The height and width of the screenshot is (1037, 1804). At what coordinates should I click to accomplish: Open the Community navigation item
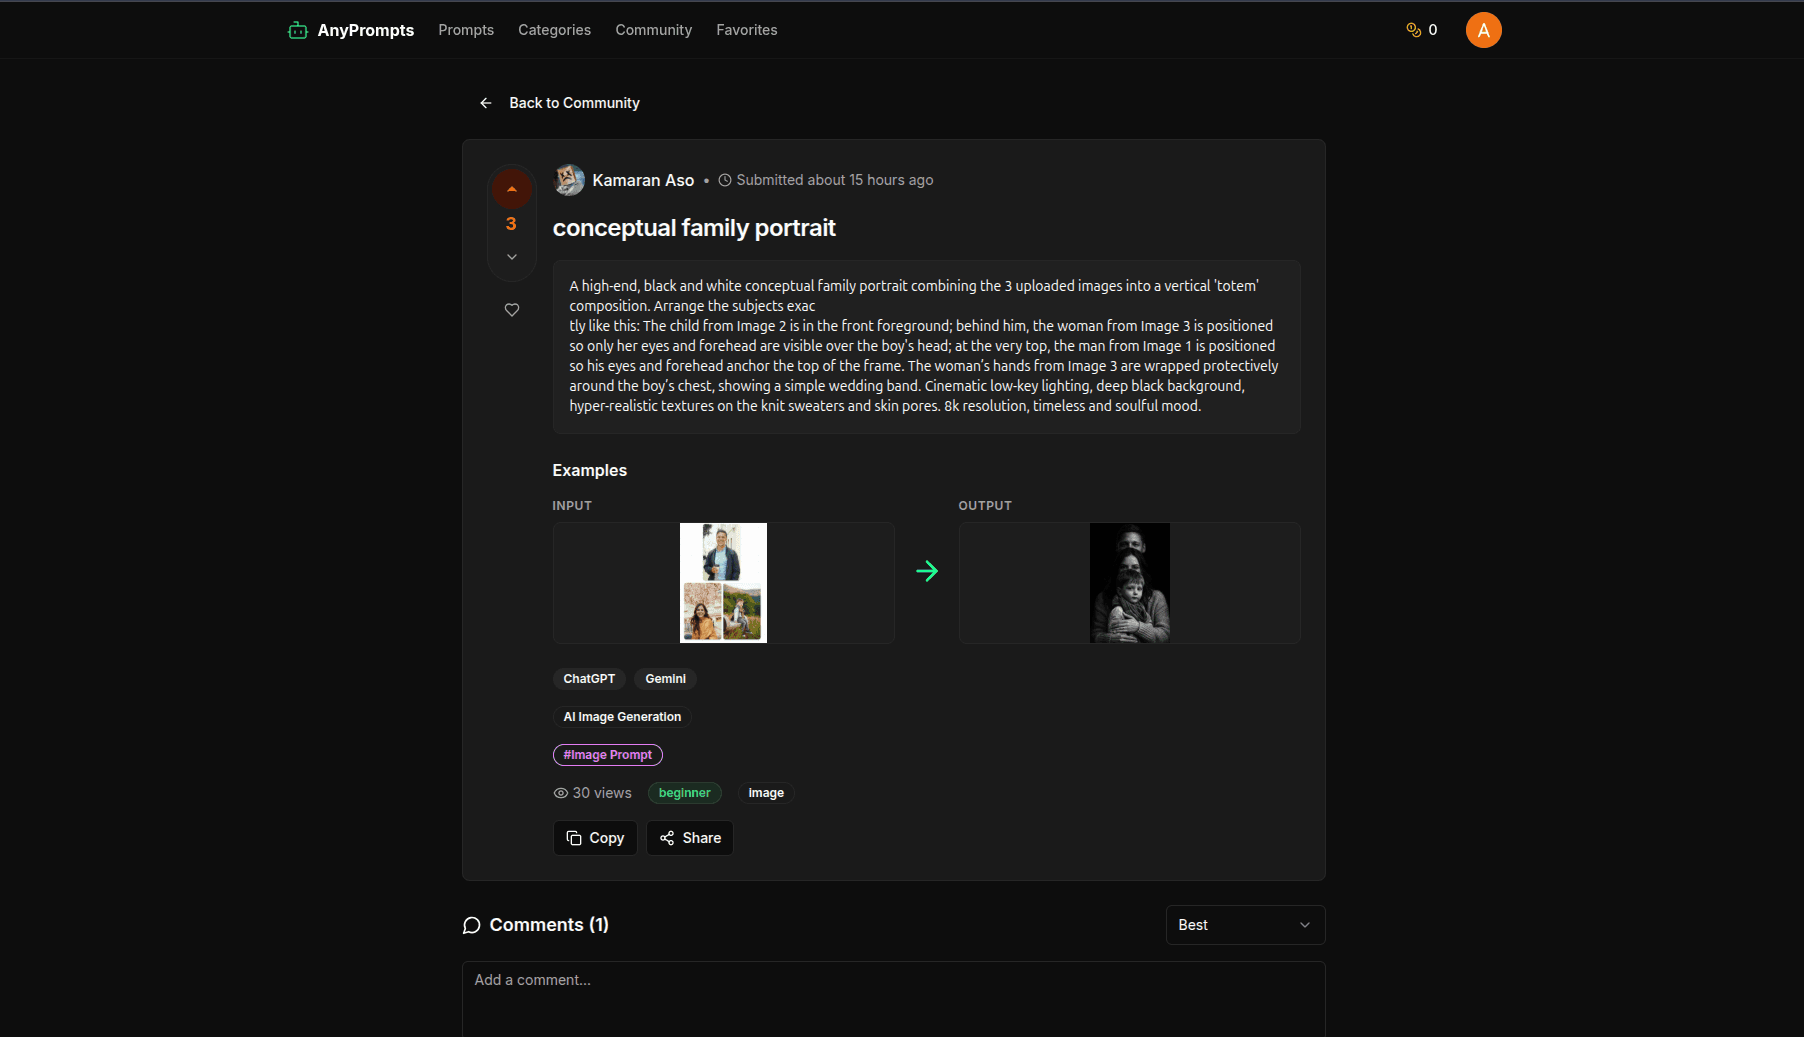pos(653,30)
